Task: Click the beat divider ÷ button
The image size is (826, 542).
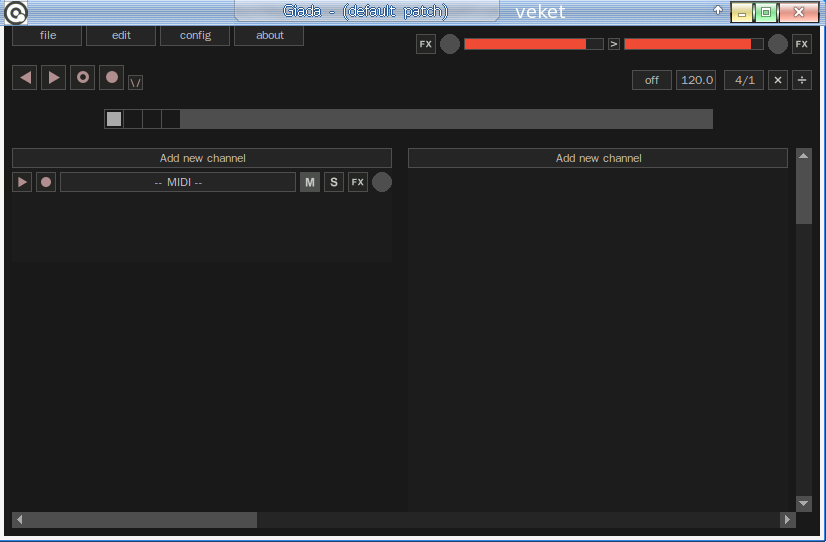Action: click(x=802, y=80)
